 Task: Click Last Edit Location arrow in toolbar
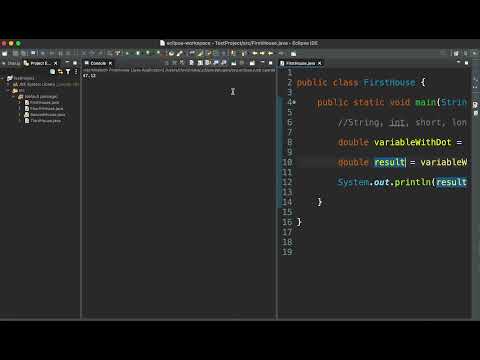[255, 53]
